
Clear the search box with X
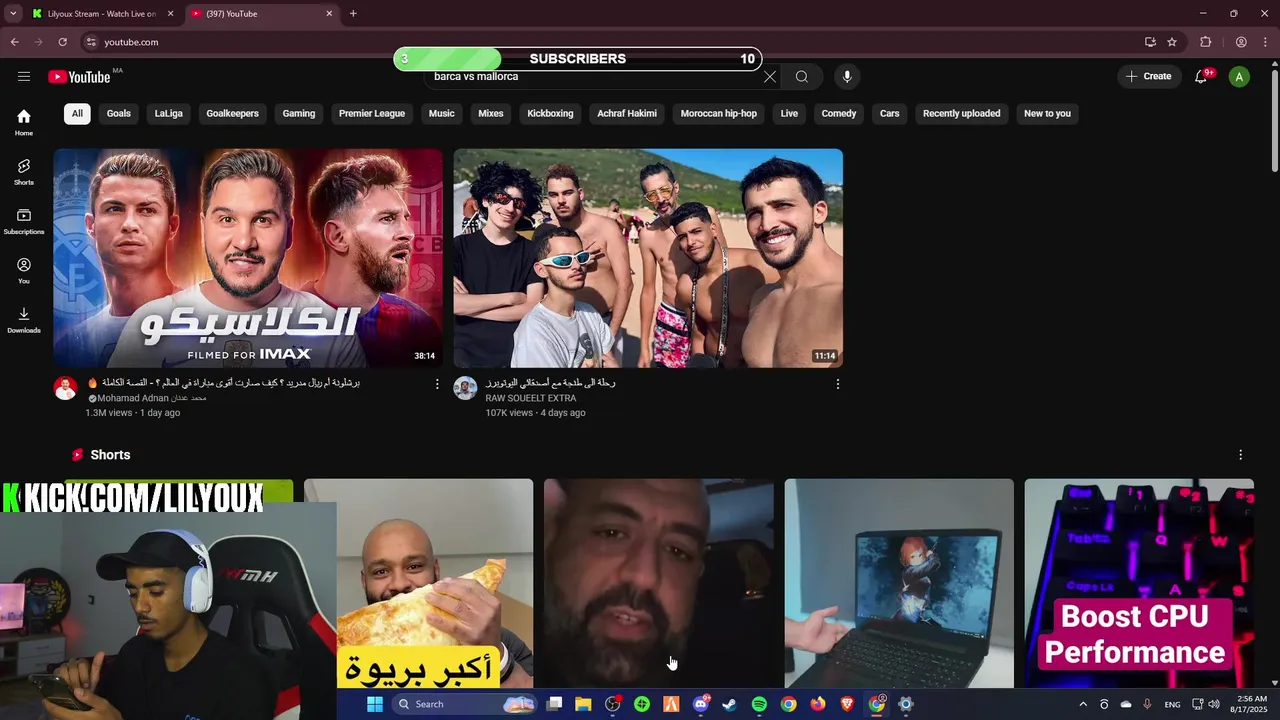click(770, 77)
